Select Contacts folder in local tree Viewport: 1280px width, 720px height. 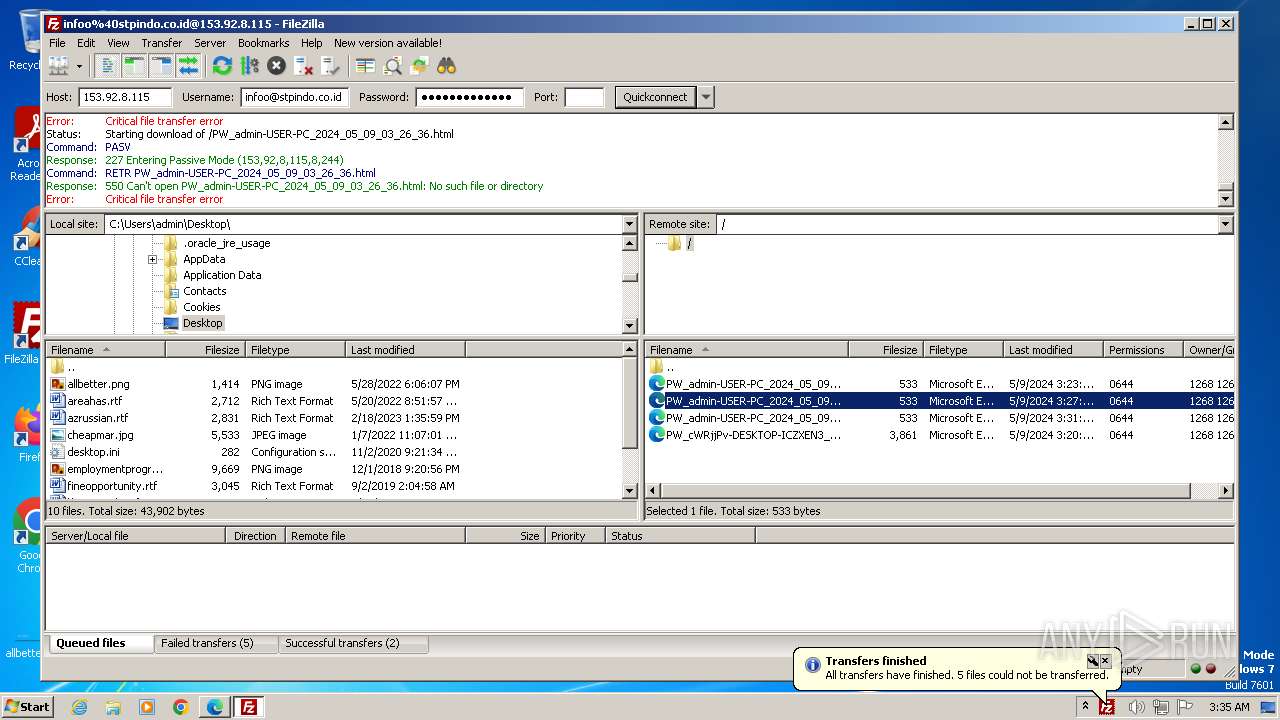tap(204, 291)
